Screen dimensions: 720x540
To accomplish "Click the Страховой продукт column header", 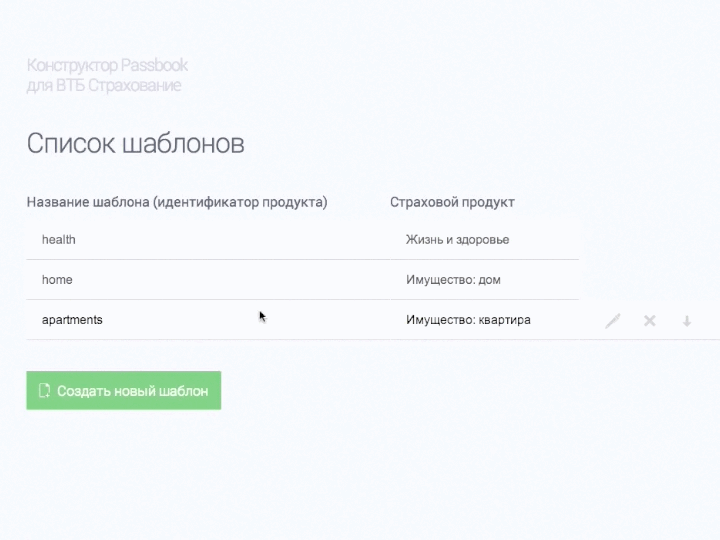I will (452, 202).
